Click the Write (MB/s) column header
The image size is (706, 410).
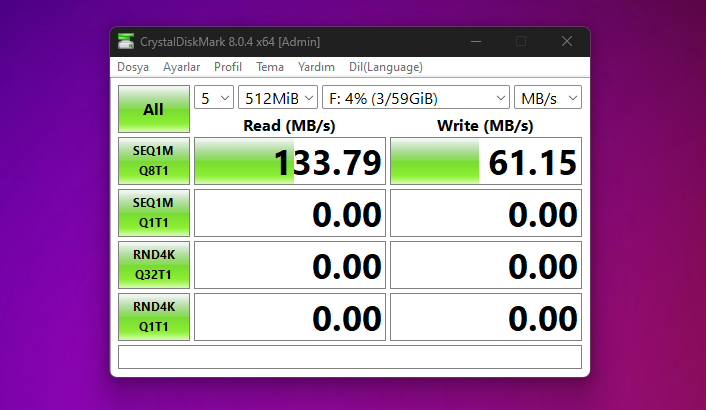[485, 126]
